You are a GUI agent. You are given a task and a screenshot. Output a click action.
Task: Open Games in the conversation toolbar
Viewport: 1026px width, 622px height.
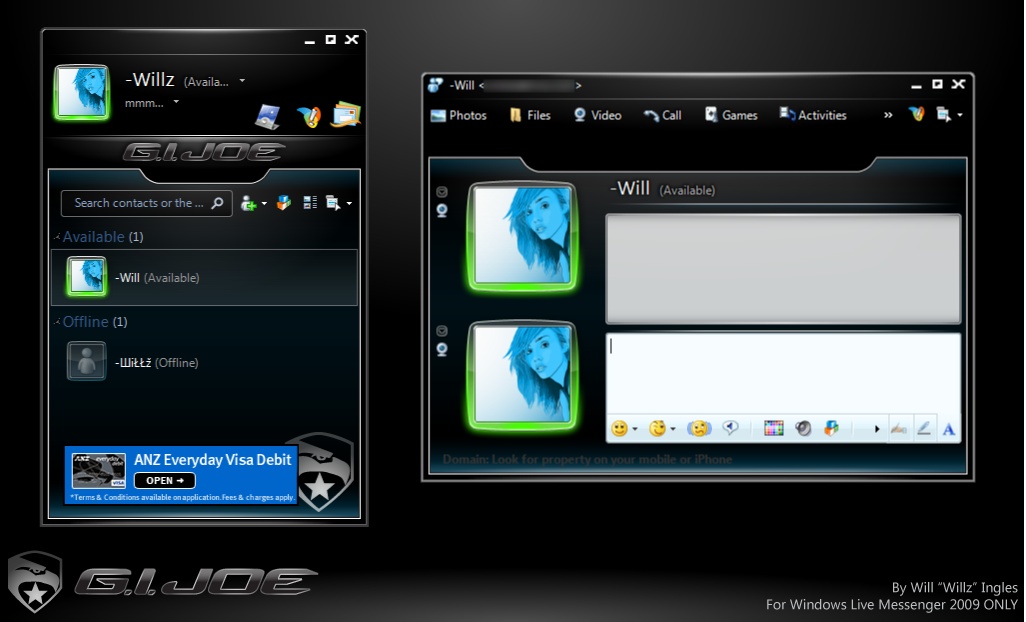coord(731,115)
